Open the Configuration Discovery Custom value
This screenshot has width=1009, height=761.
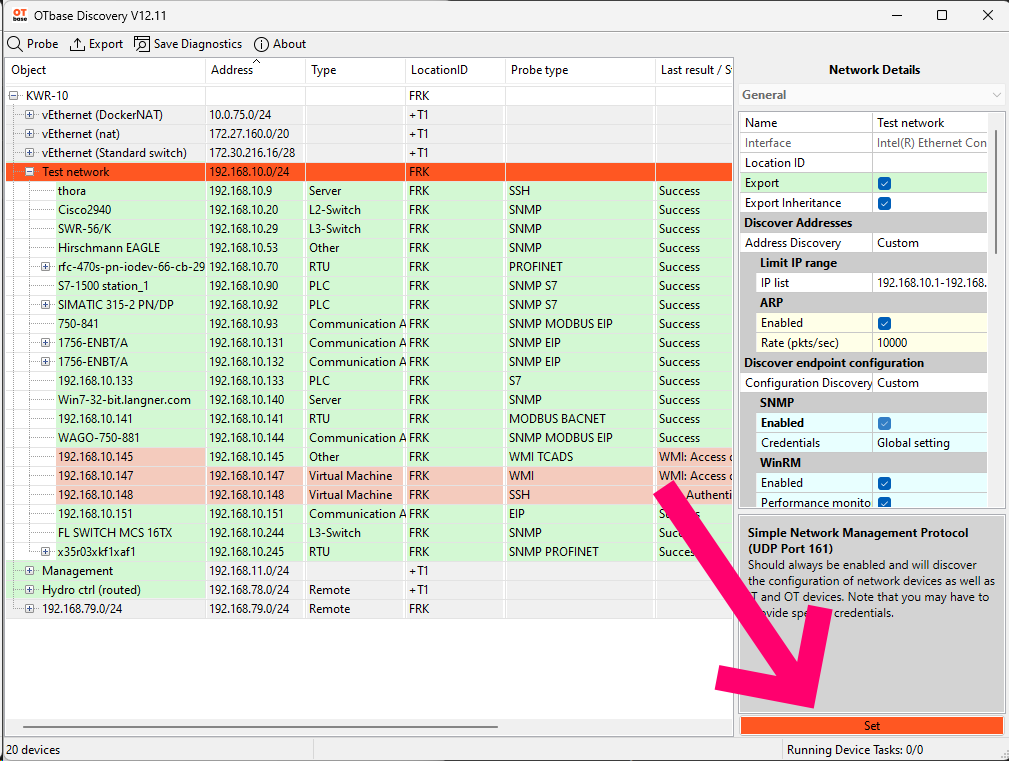pyautogui.click(x=930, y=383)
